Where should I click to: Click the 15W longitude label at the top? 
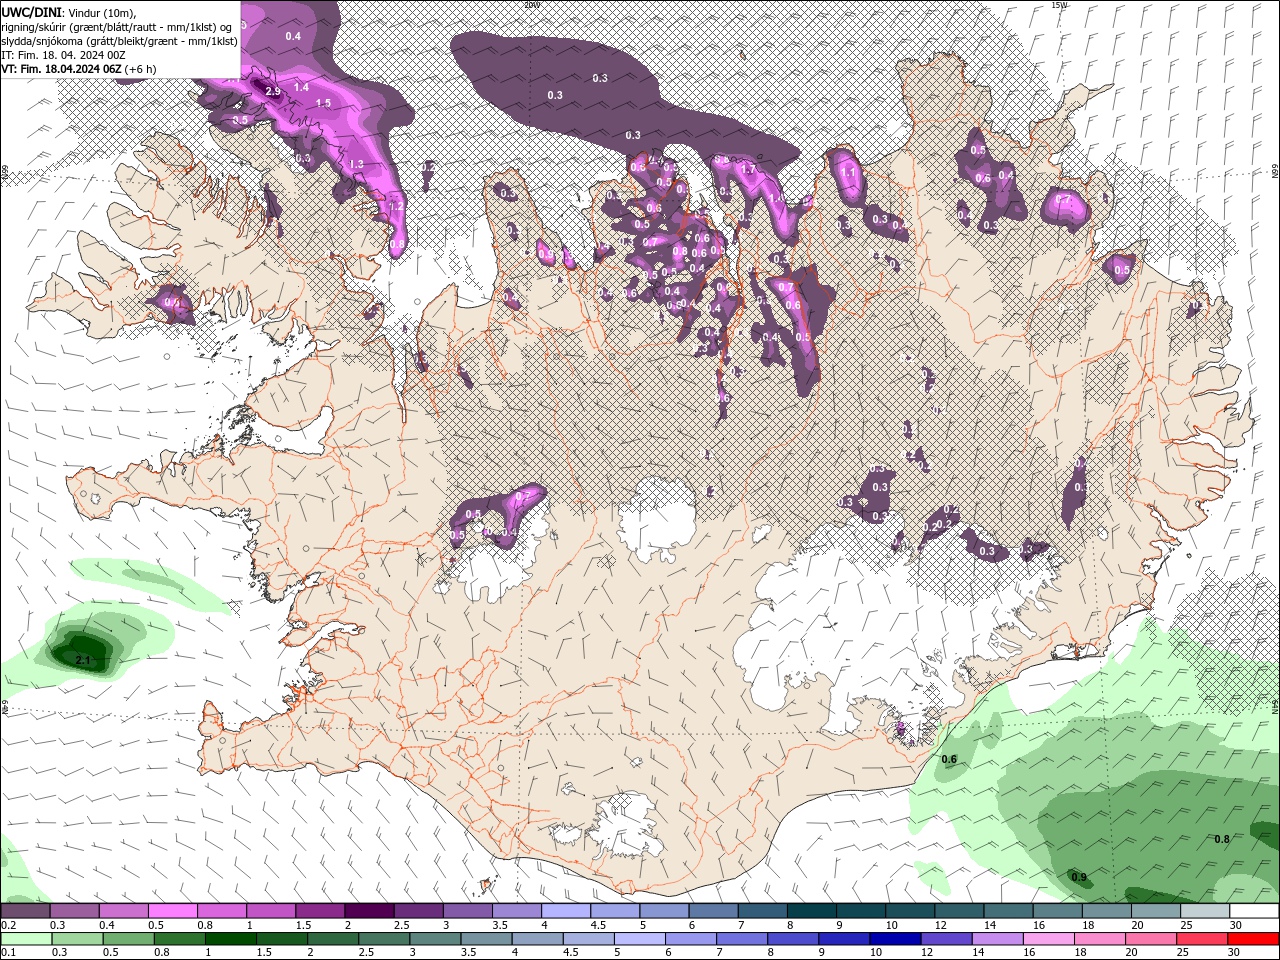1059,5
